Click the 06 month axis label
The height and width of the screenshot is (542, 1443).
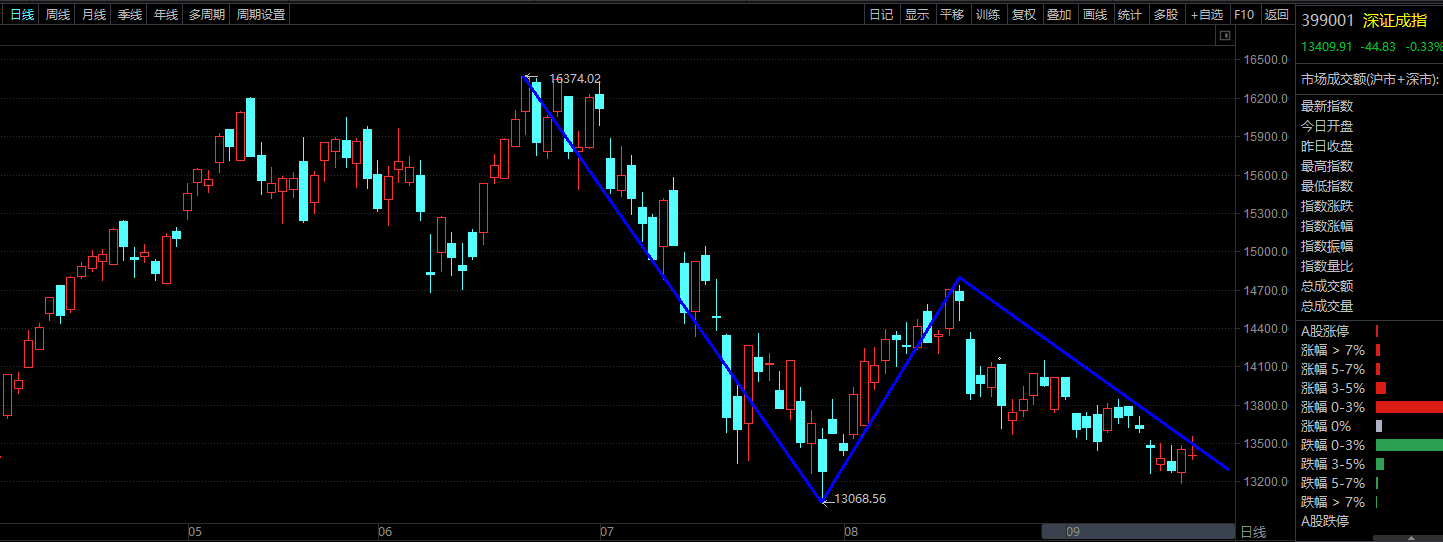(385, 532)
